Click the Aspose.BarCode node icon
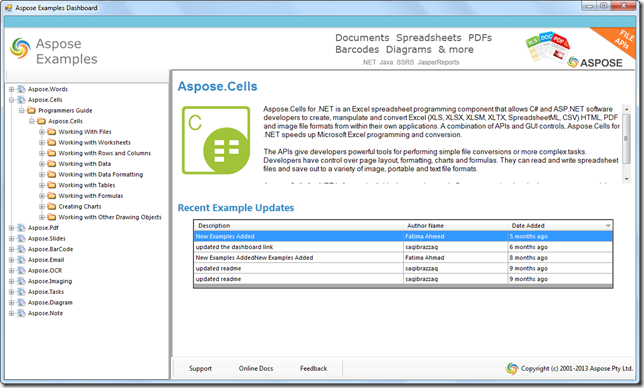 [21, 249]
